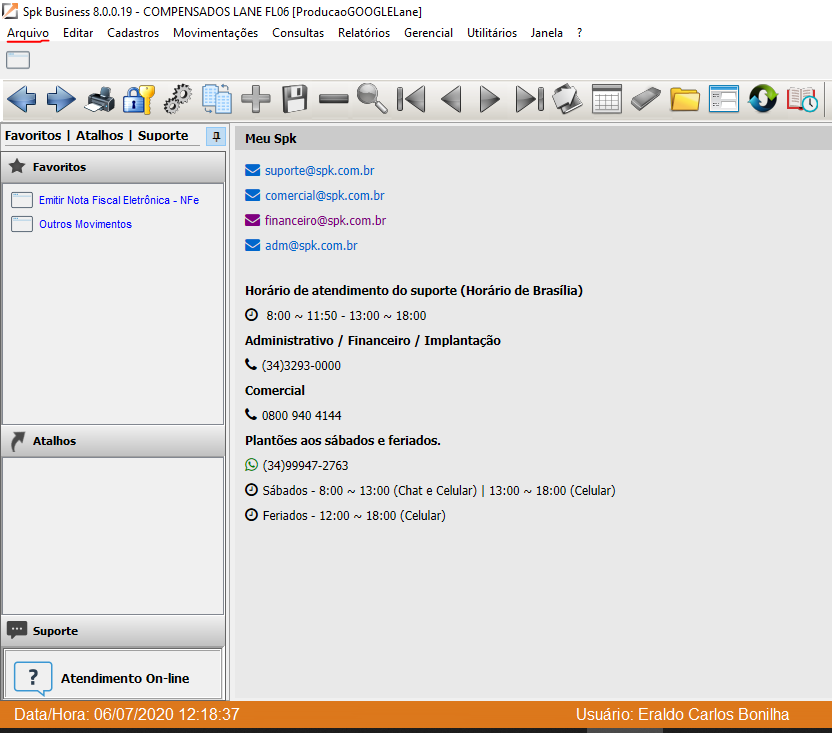
Task: Expand the Suporte section header
Action: click(x=113, y=631)
